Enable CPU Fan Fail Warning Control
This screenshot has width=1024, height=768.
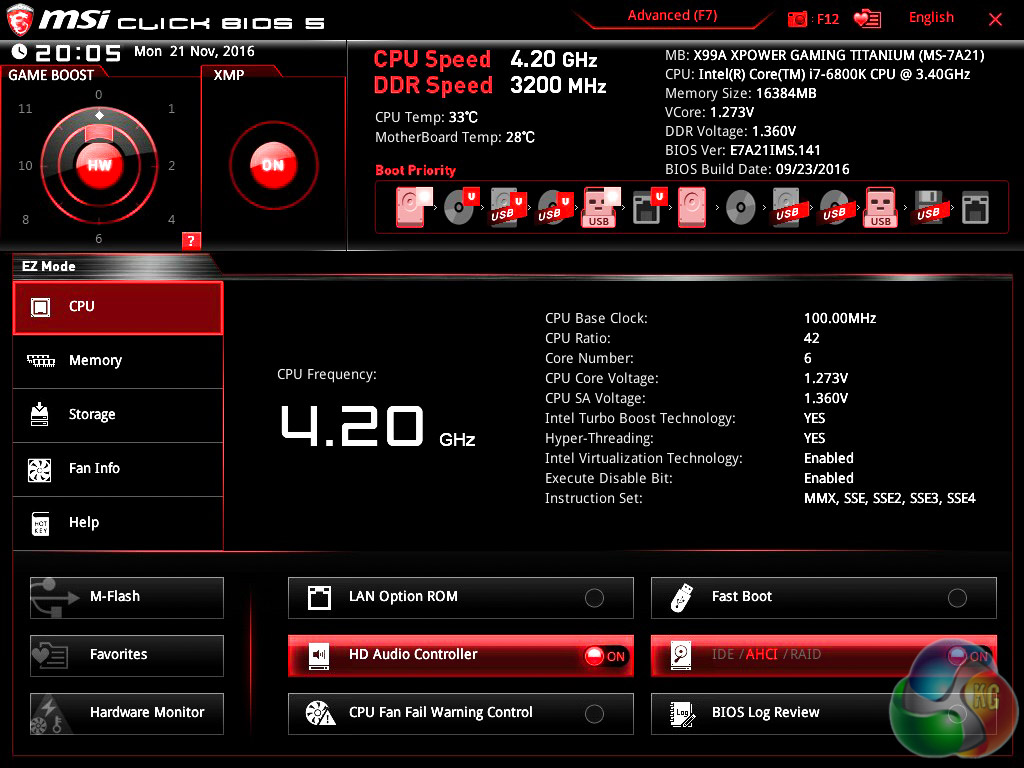(x=594, y=714)
